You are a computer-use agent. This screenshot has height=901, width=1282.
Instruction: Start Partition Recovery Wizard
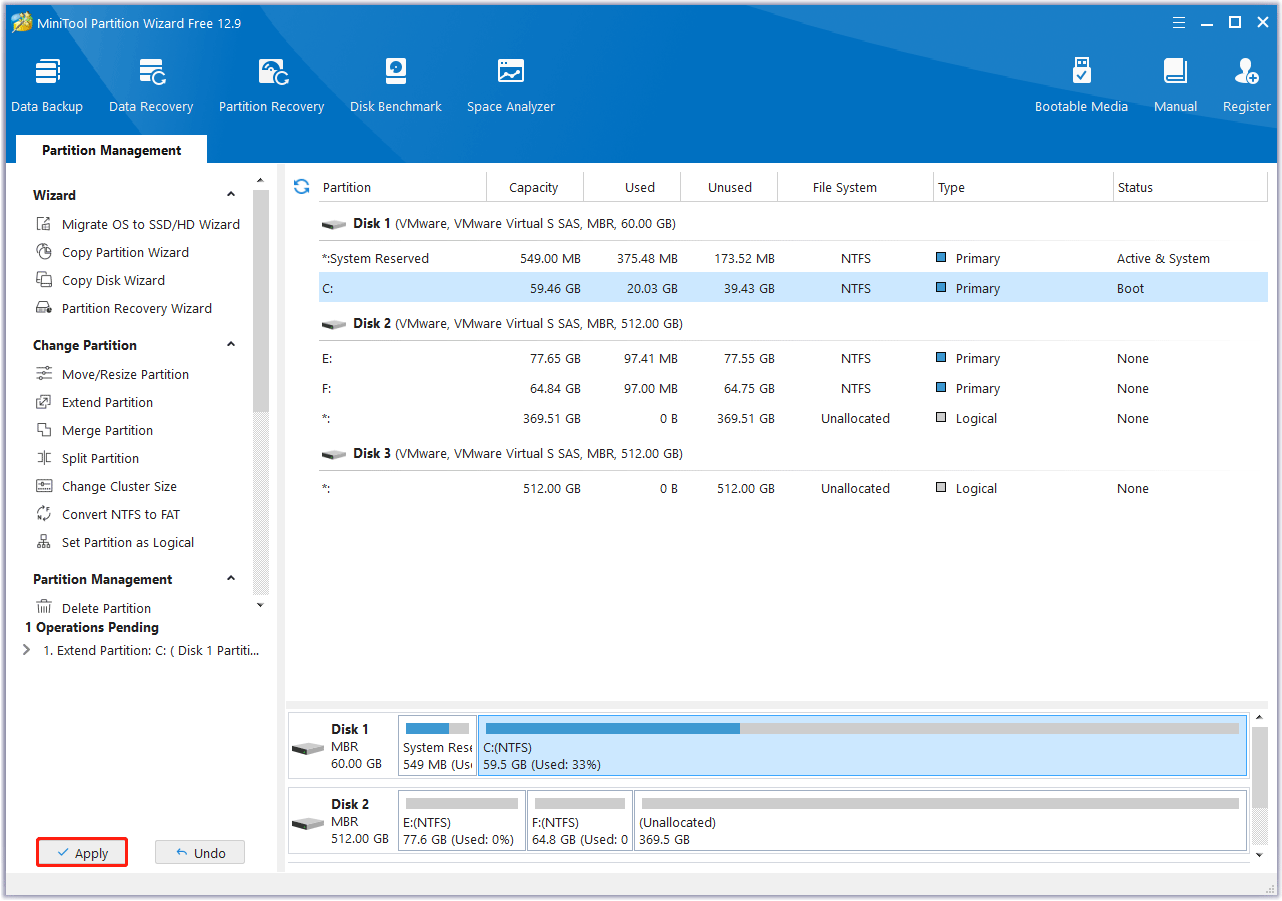(124, 308)
